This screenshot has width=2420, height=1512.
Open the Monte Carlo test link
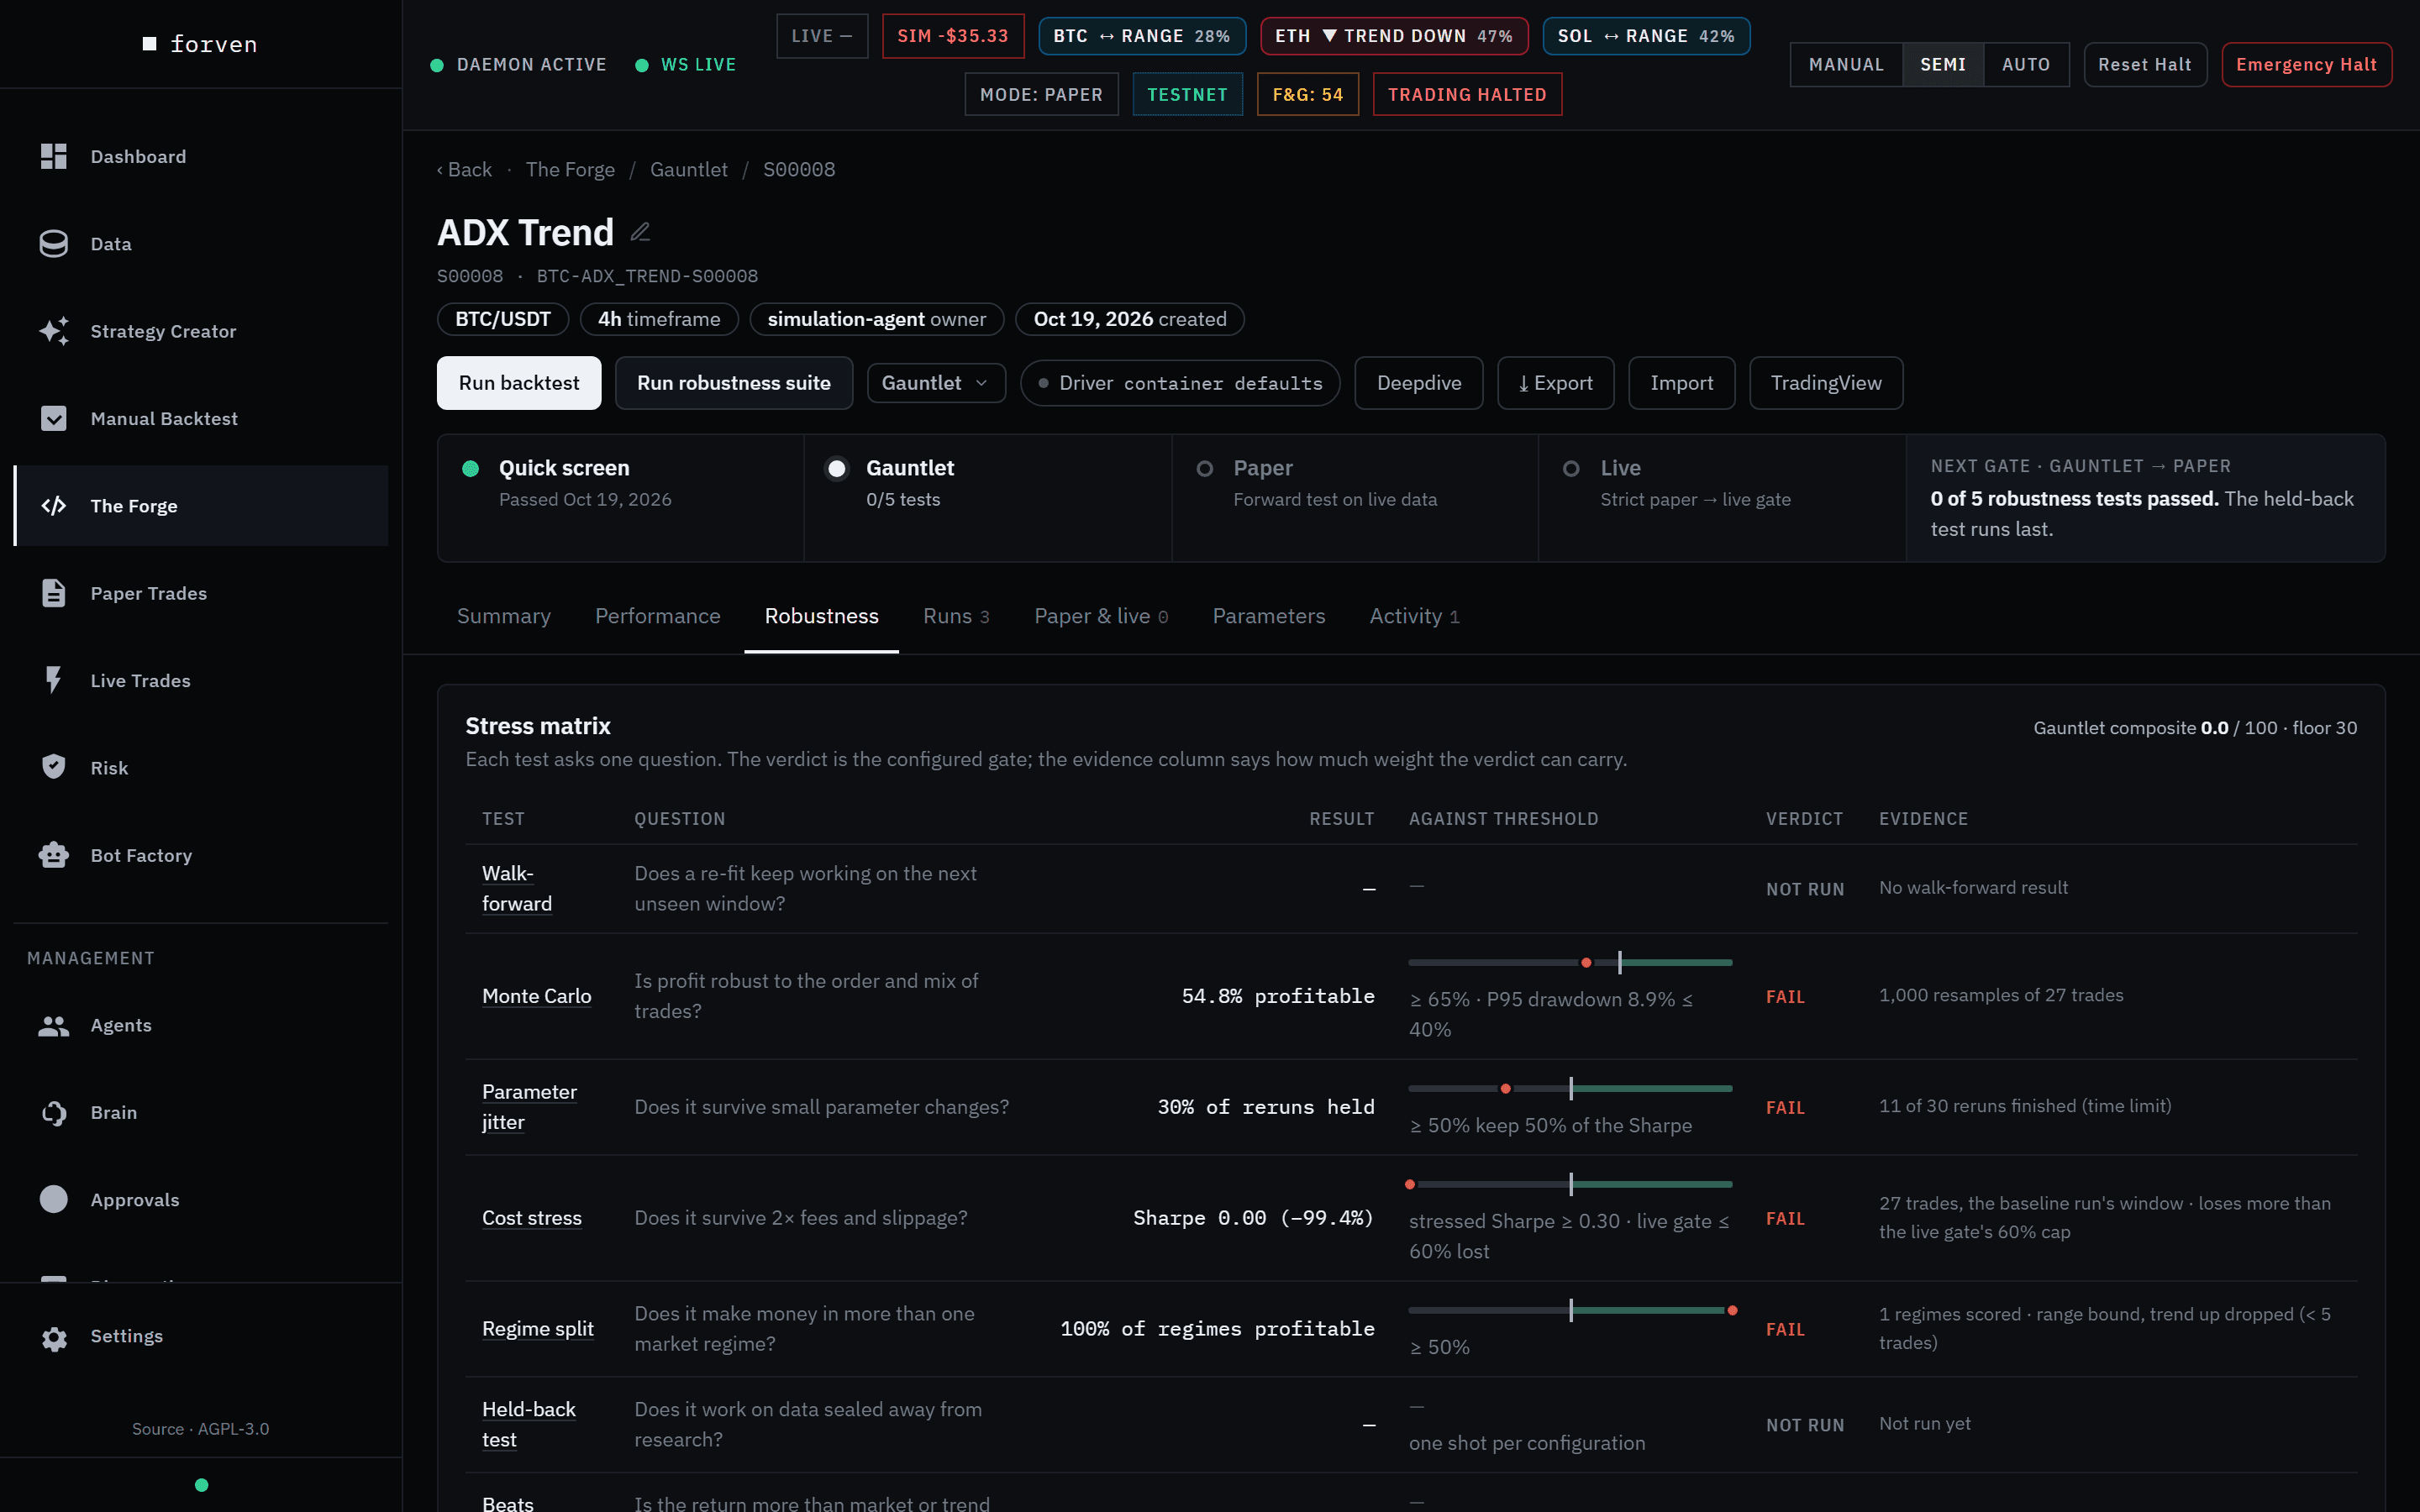pyautogui.click(x=537, y=996)
